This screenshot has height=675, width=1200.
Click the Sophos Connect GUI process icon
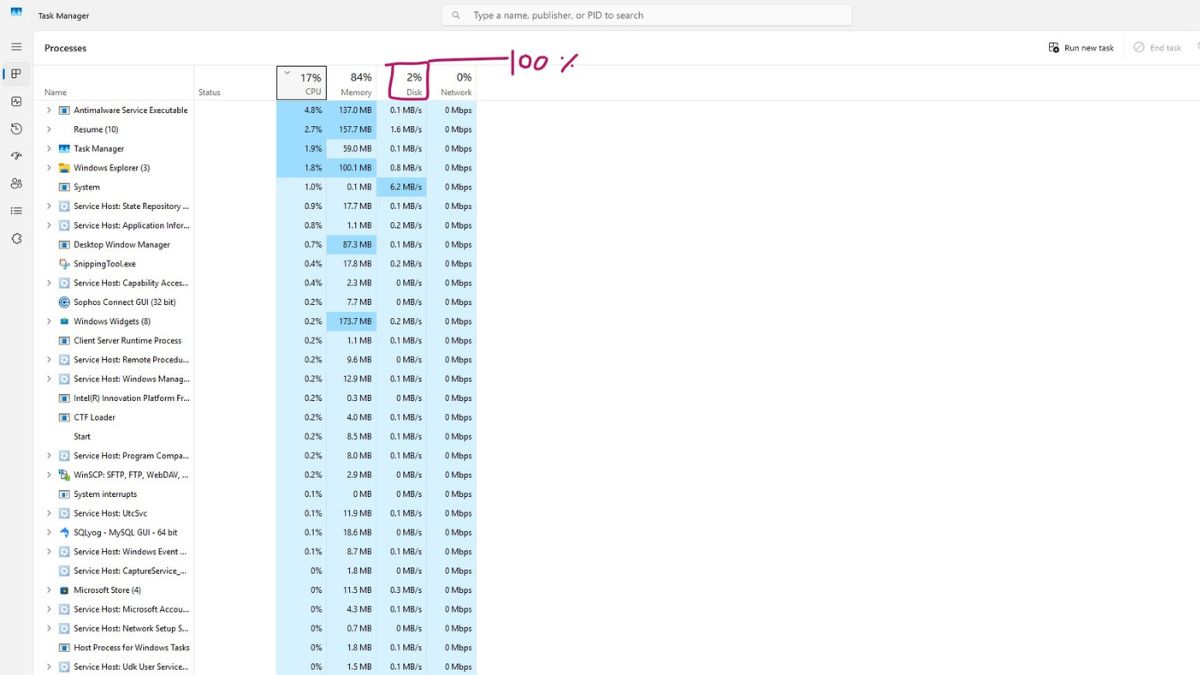click(63, 302)
